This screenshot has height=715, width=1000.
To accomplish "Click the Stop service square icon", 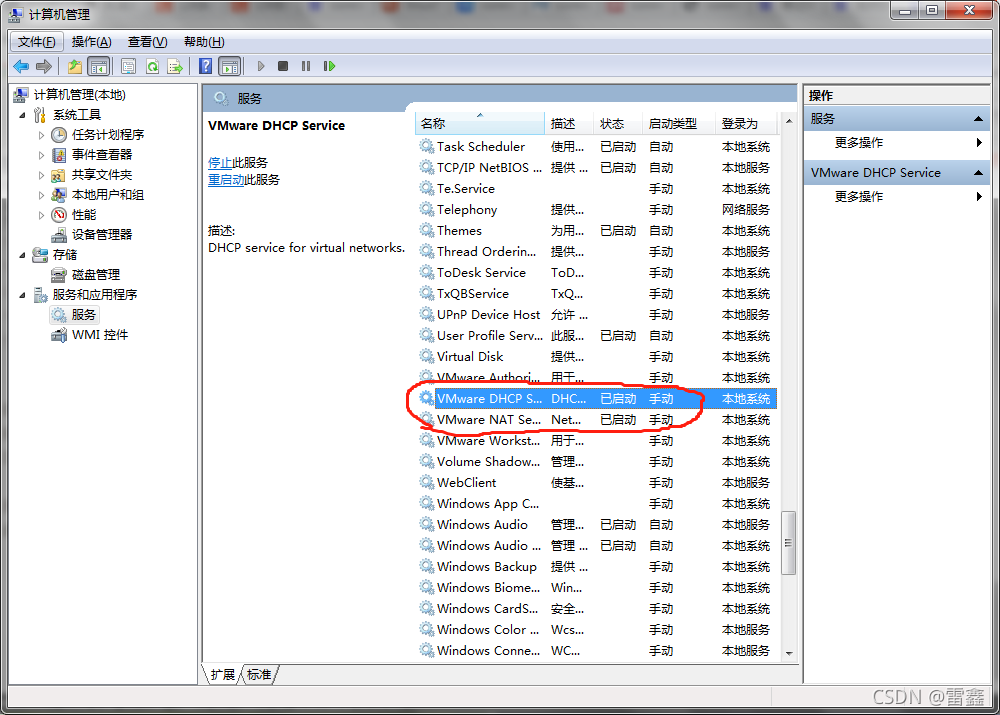I will tap(283, 66).
